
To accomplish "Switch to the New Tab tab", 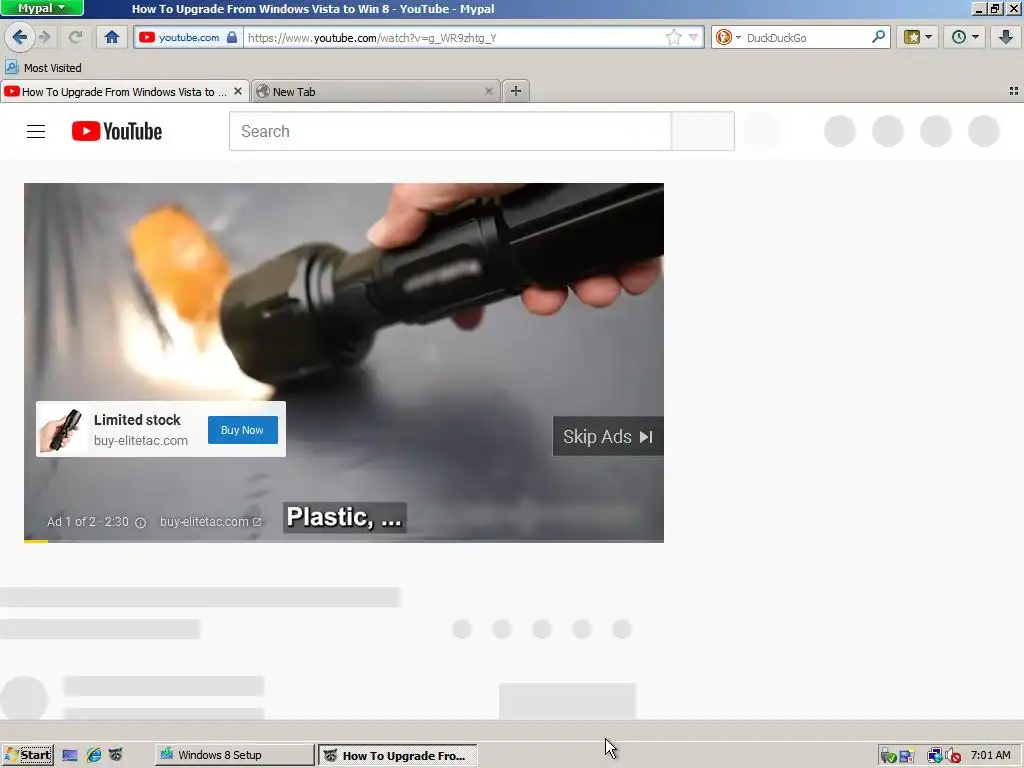I will tap(376, 91).
